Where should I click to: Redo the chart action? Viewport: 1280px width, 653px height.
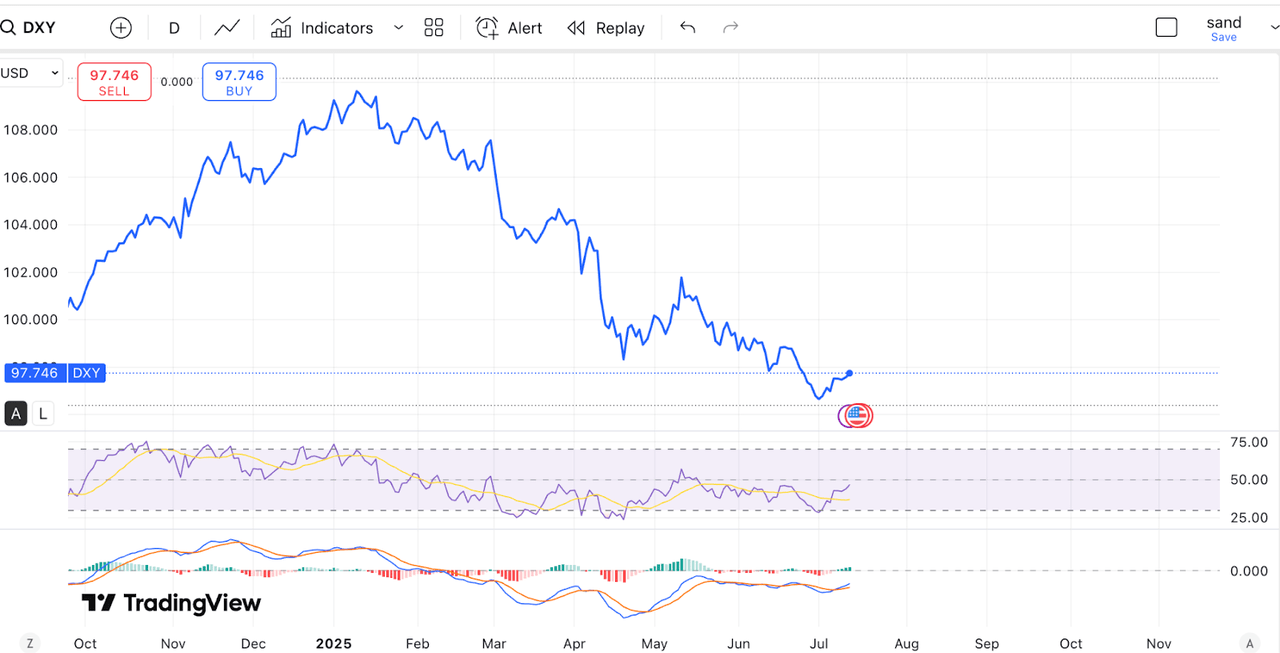point(731,28)
